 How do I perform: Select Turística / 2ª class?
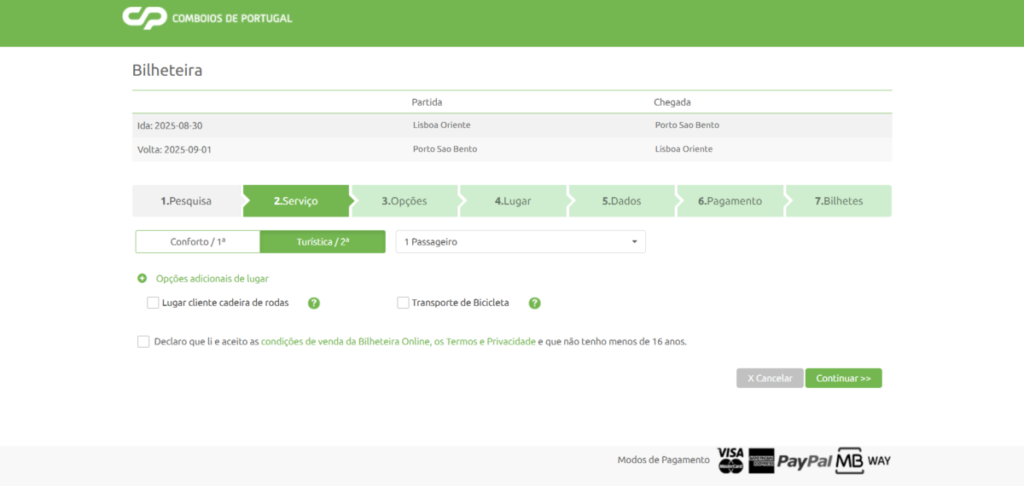(x=323, y=242)
